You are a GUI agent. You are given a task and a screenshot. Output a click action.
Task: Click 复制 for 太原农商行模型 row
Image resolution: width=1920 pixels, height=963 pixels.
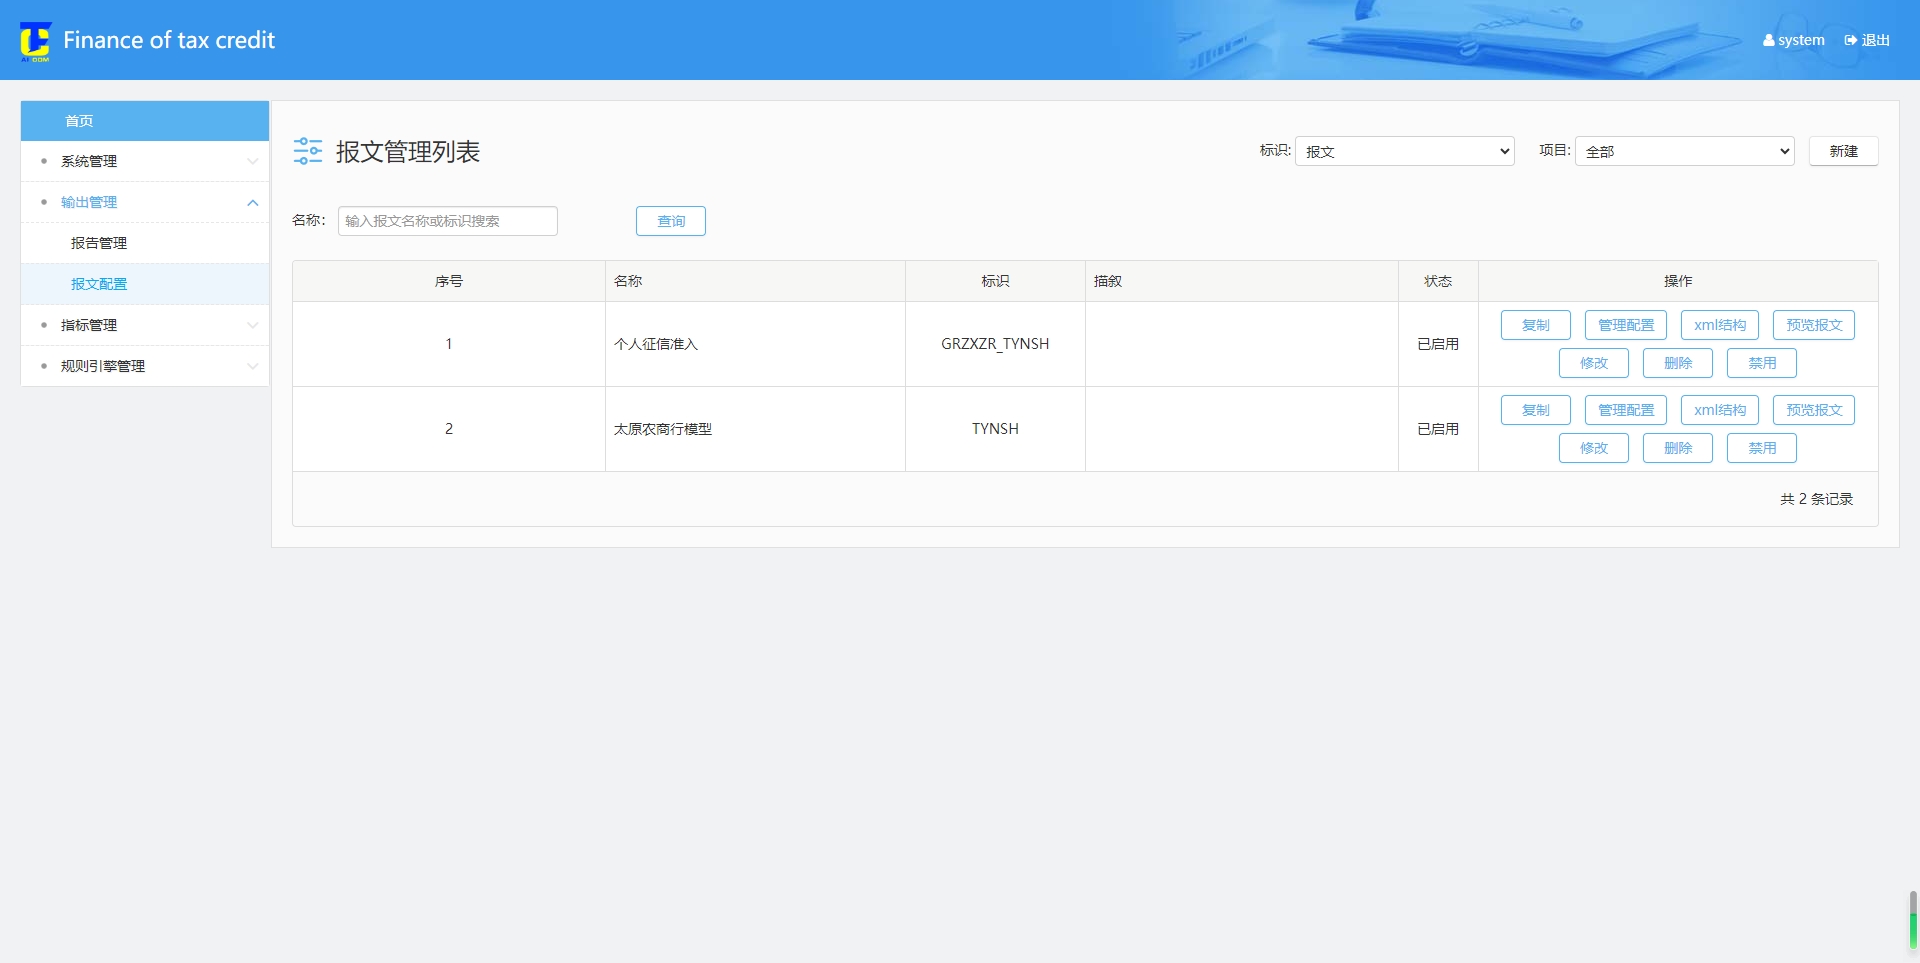tap(1536, 410)
